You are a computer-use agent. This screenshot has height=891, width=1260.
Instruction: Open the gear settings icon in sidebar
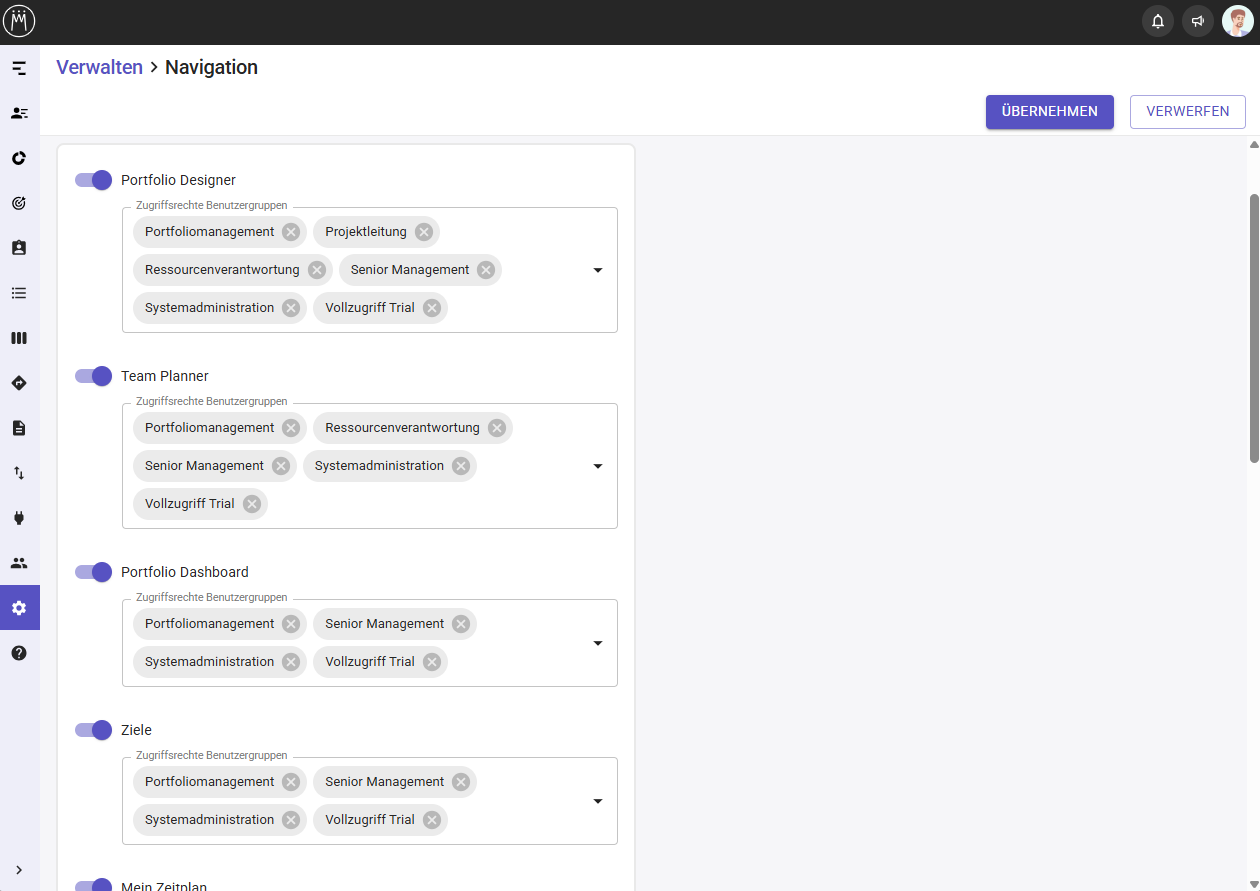pos(19,608)
